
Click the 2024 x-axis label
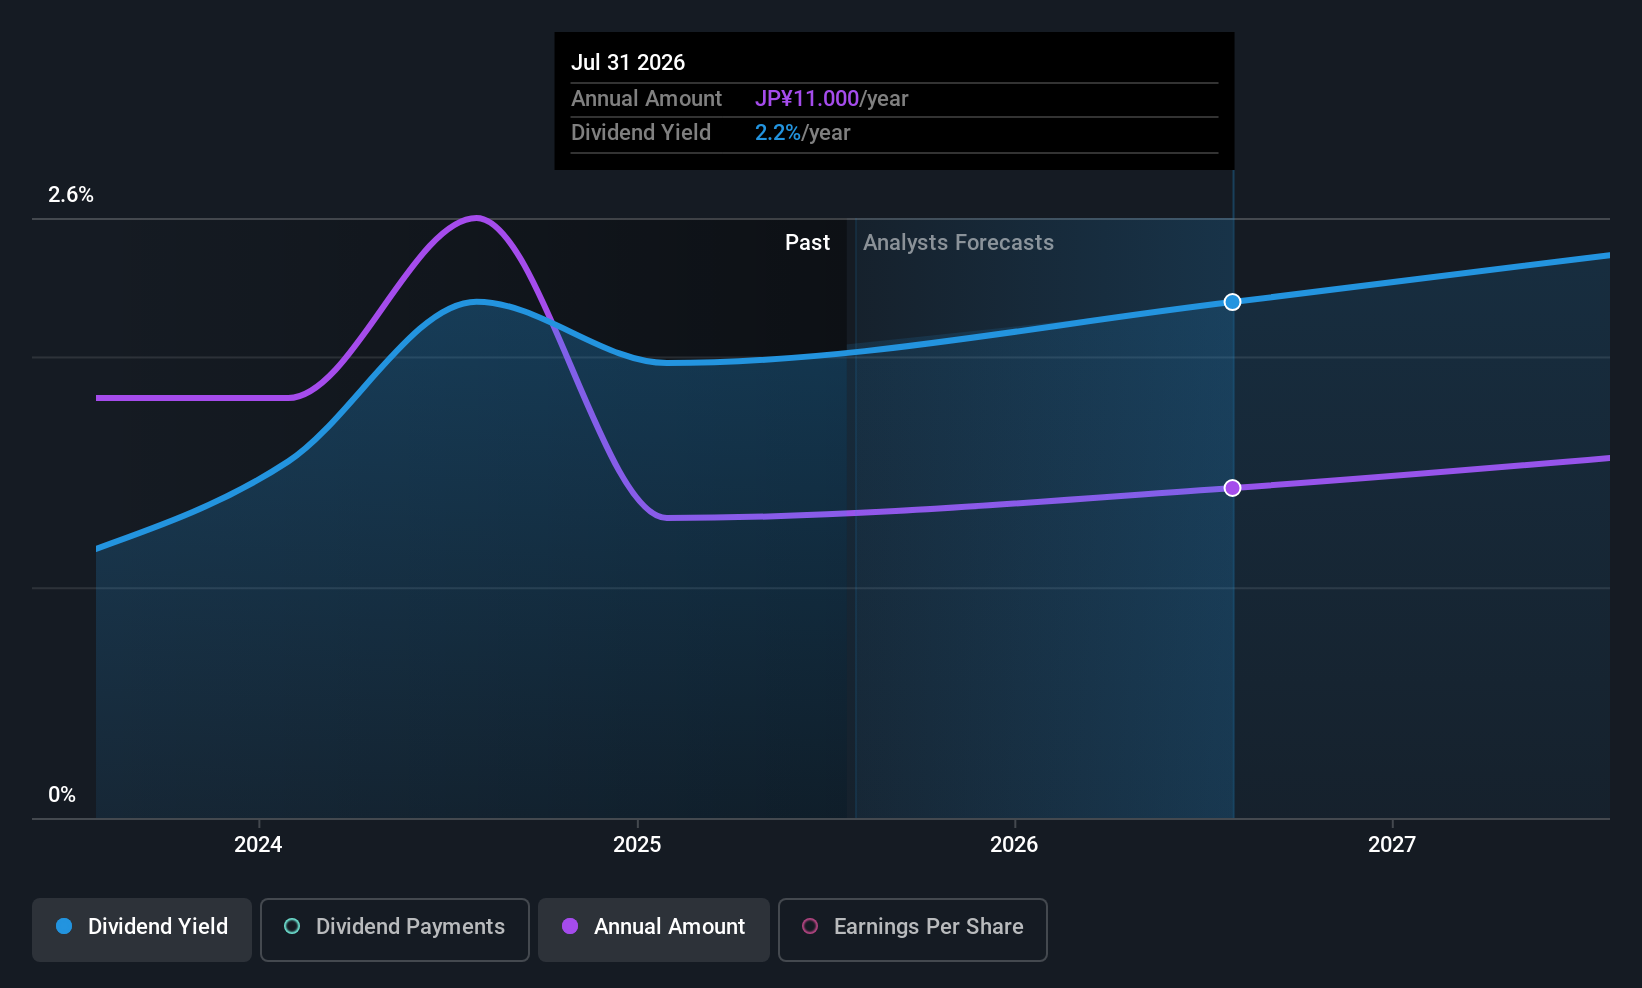(x=258, y=844)
